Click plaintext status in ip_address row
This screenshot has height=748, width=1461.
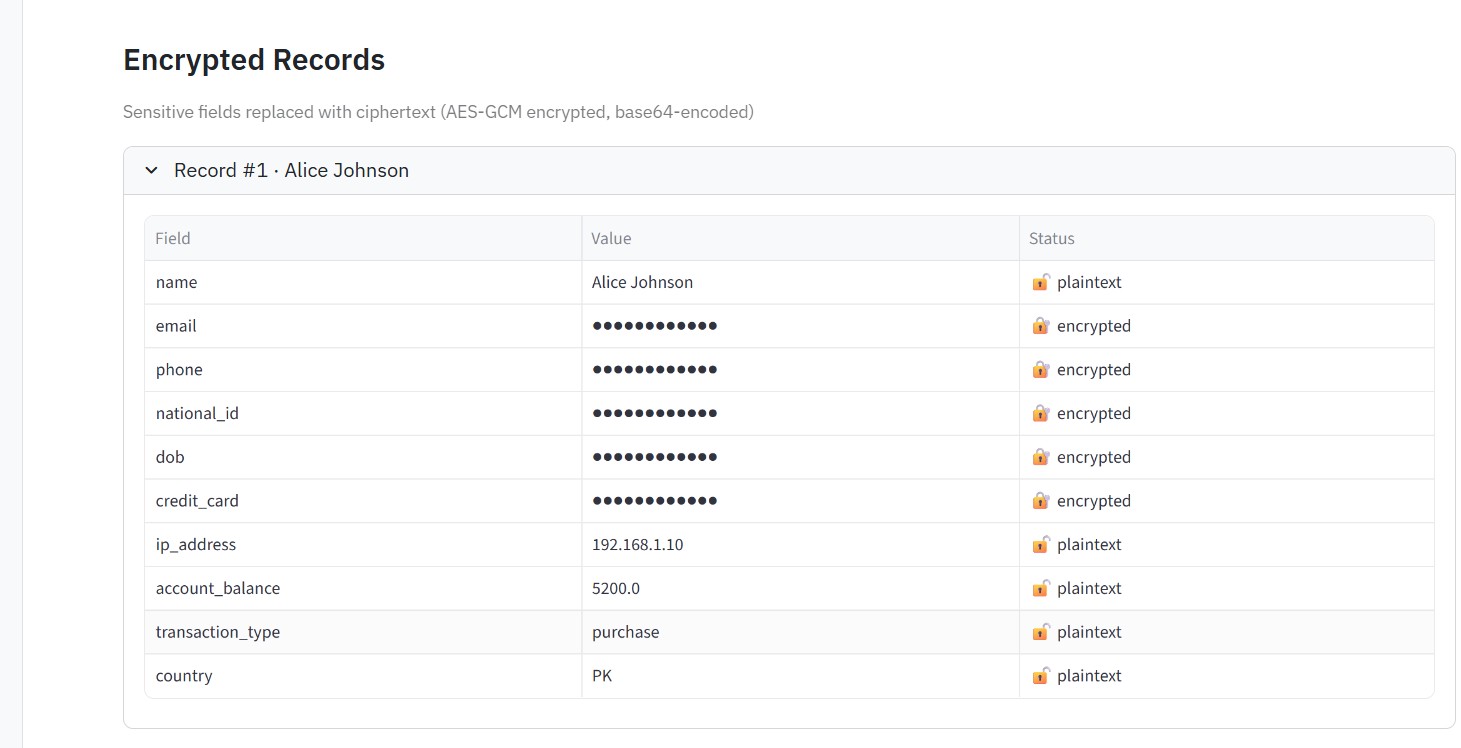[1089, 544]
